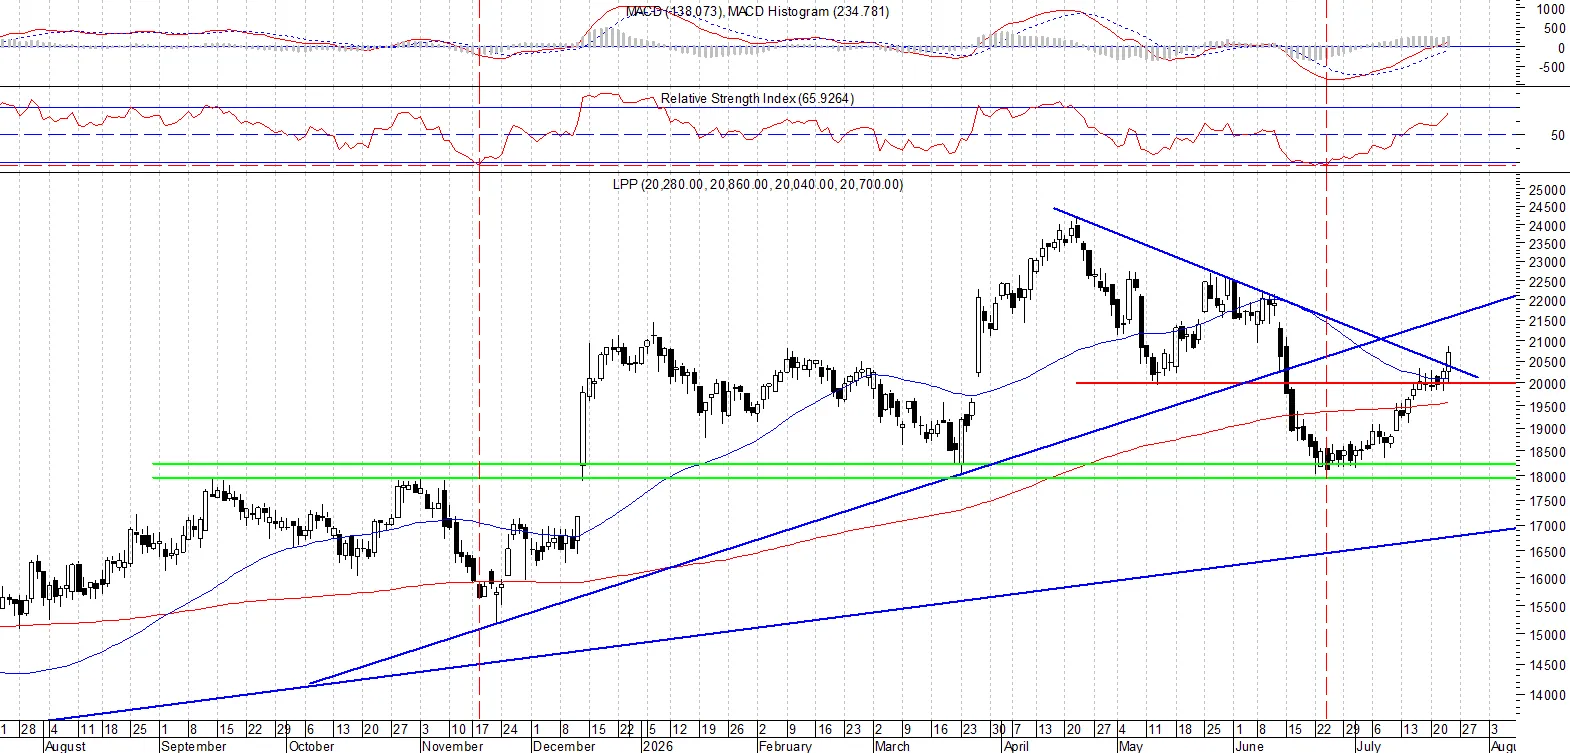Click the February month label
The height and width of the screenshot is (753, 1570).
click(785, 746)
